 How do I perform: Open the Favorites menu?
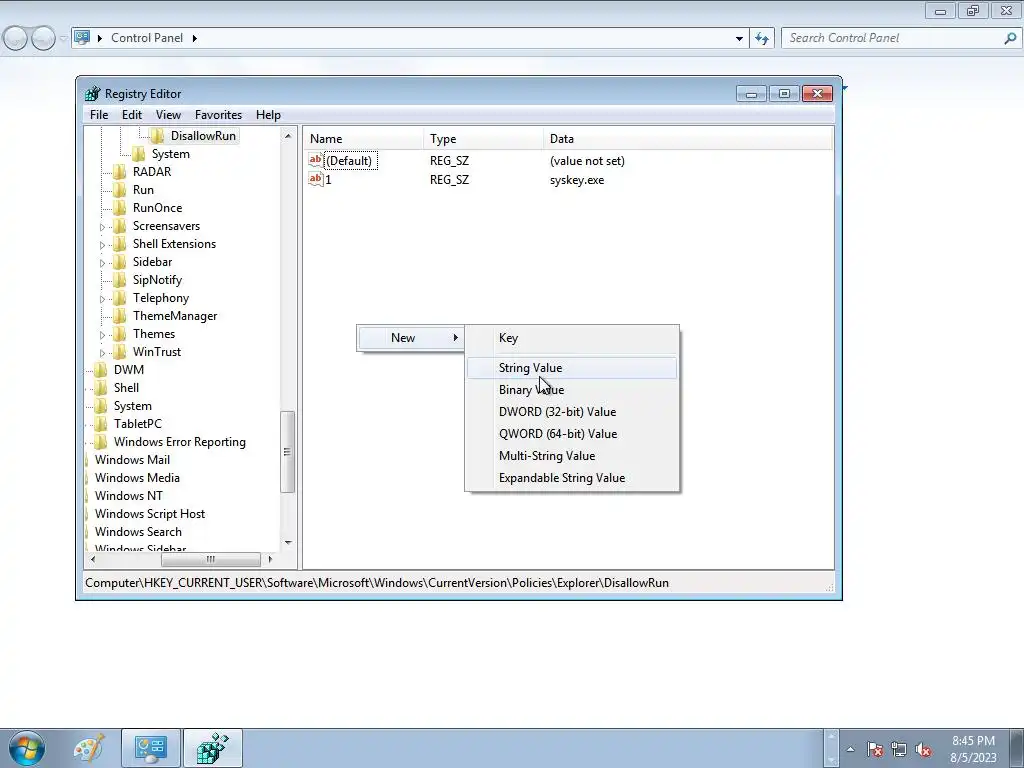pyautogui.click(x=218, y=115)
